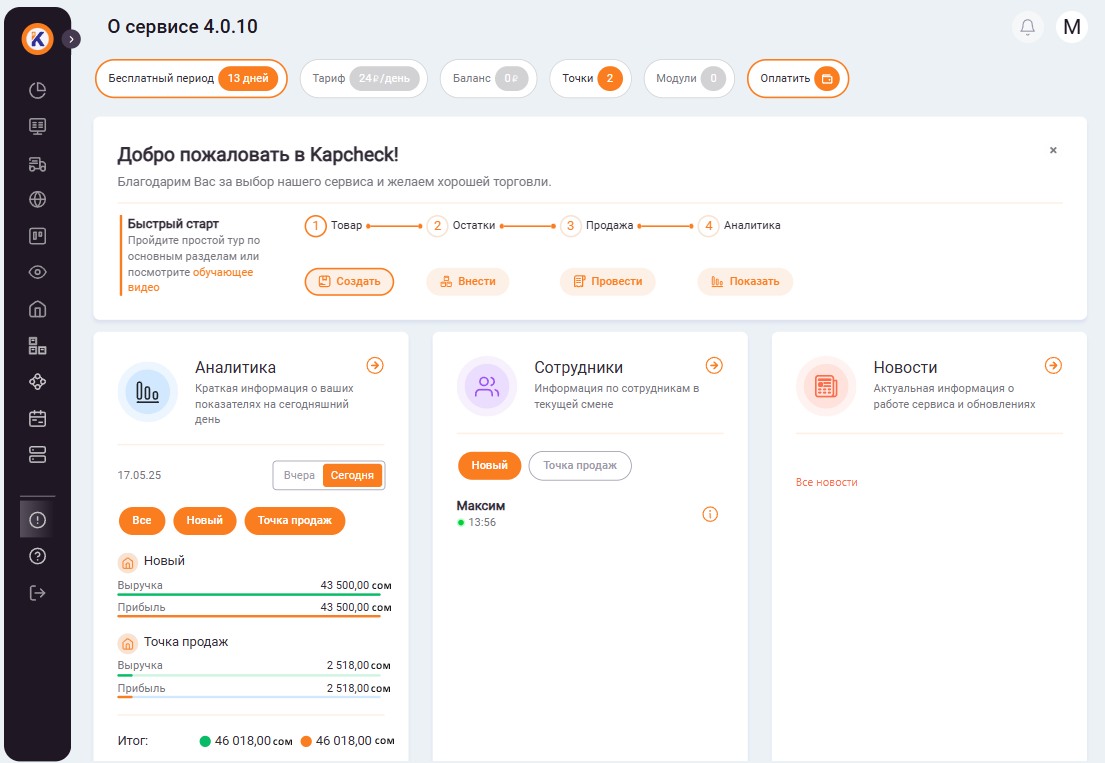1105x763 pixels.
Task: Open Аналитика section via arrow icon
Action: 375,366
